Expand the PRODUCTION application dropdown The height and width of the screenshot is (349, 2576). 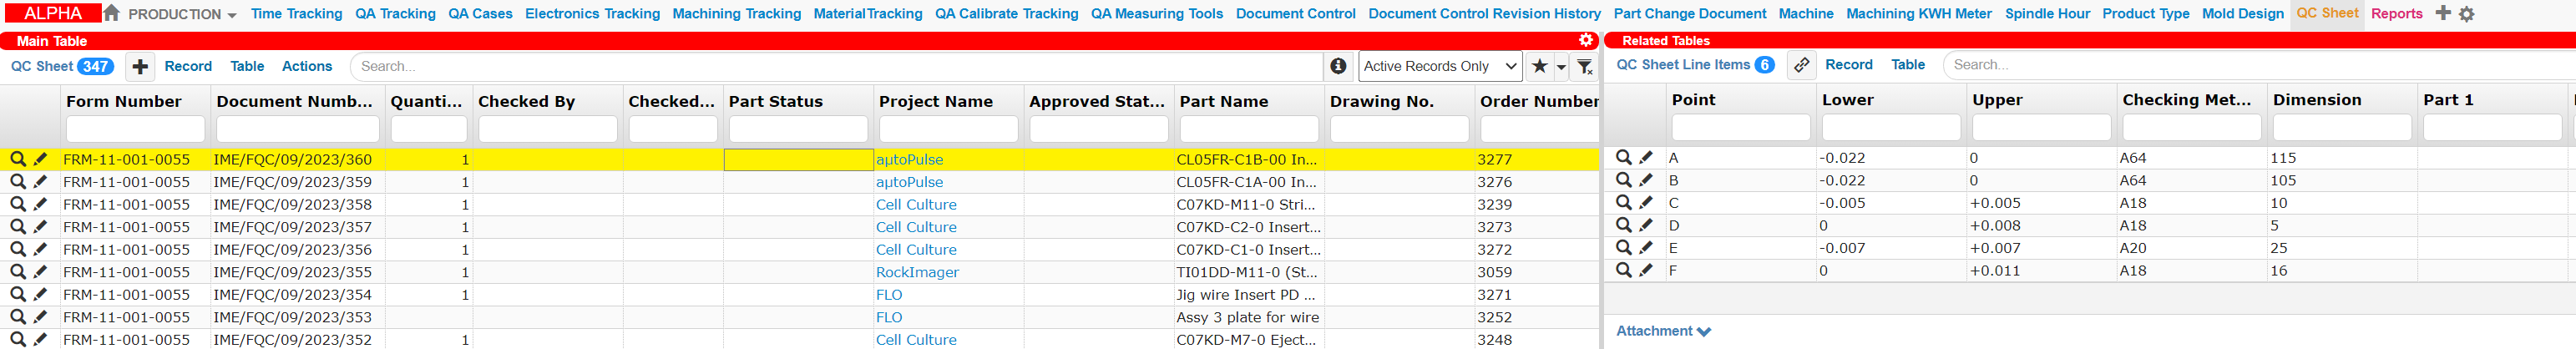click(x=182, y=14)
